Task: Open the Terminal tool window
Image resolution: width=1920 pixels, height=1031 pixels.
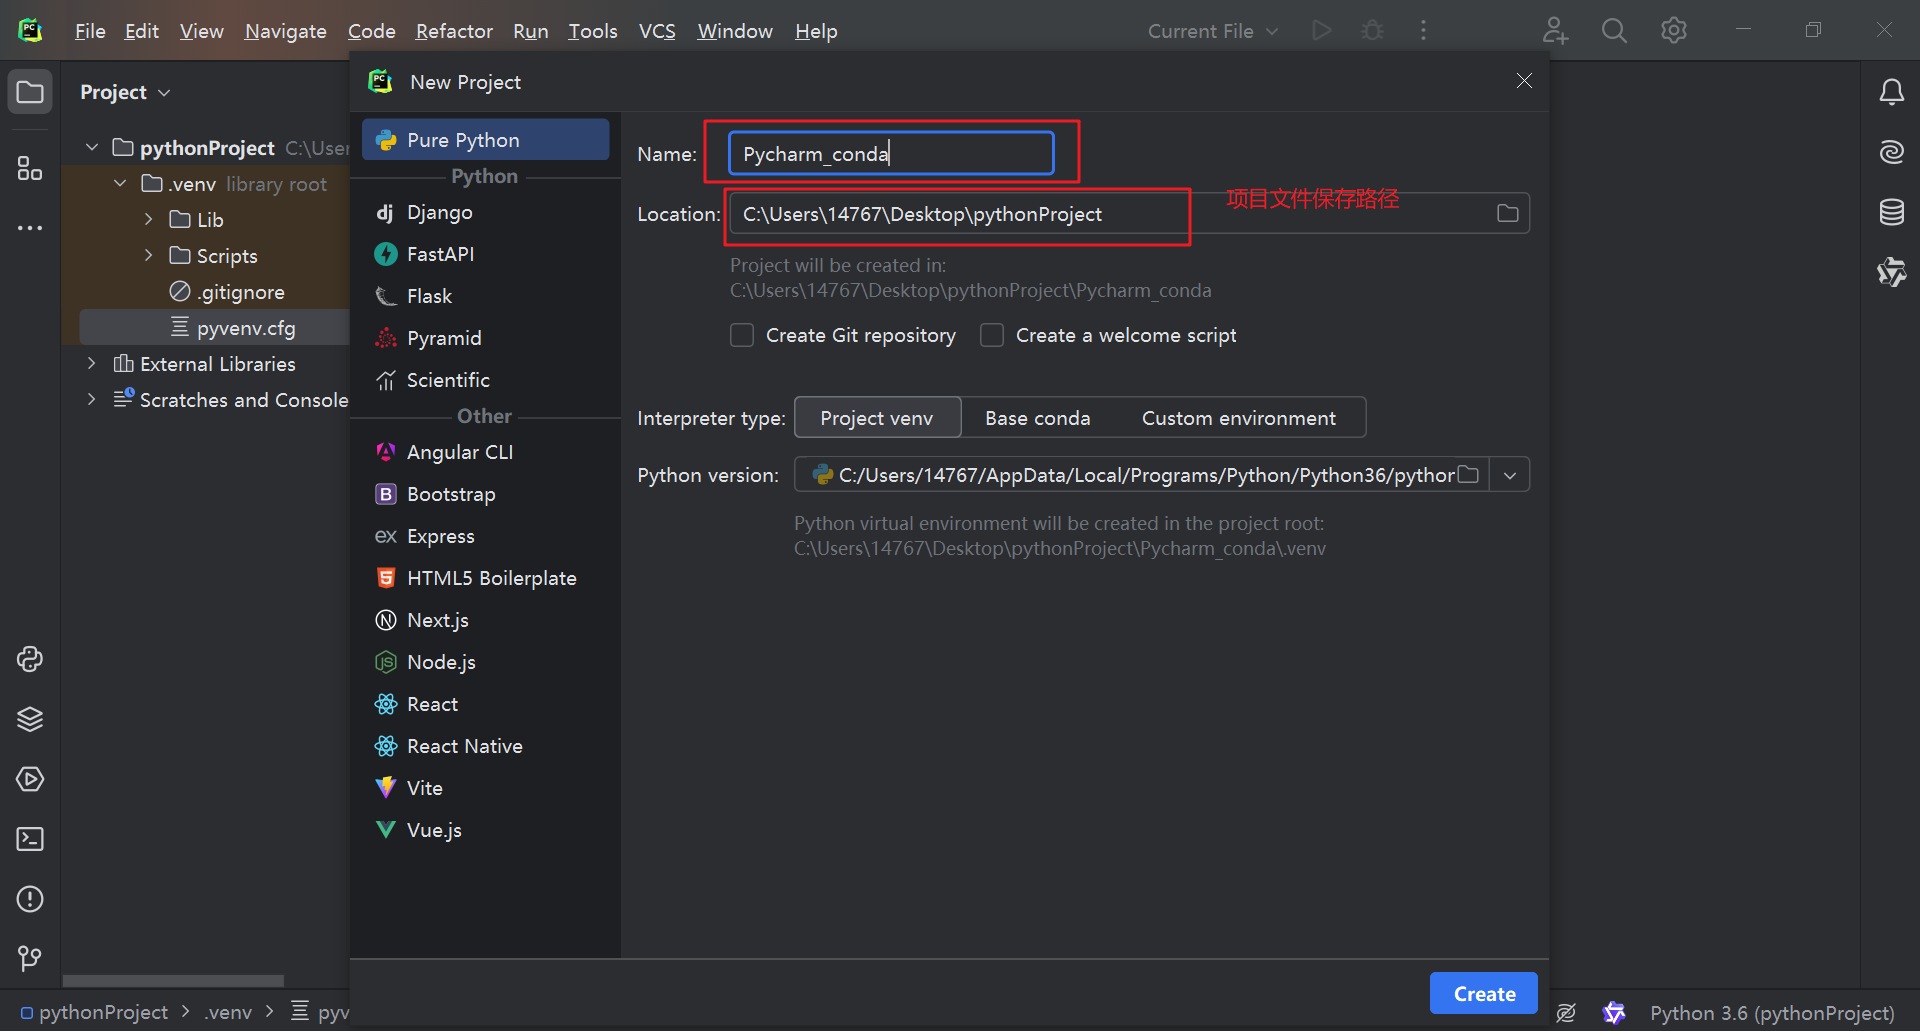Action: coord(30,839)
